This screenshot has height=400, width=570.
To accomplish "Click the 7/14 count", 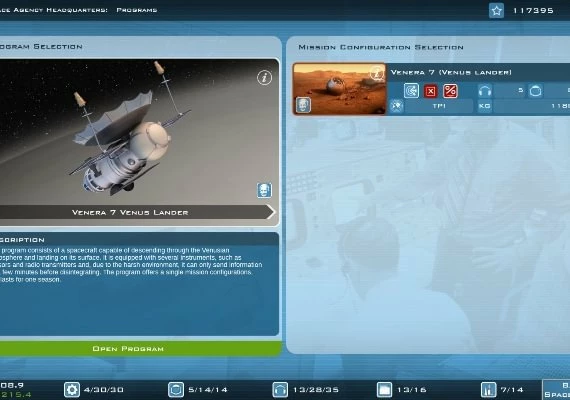I will click(512, 390).
